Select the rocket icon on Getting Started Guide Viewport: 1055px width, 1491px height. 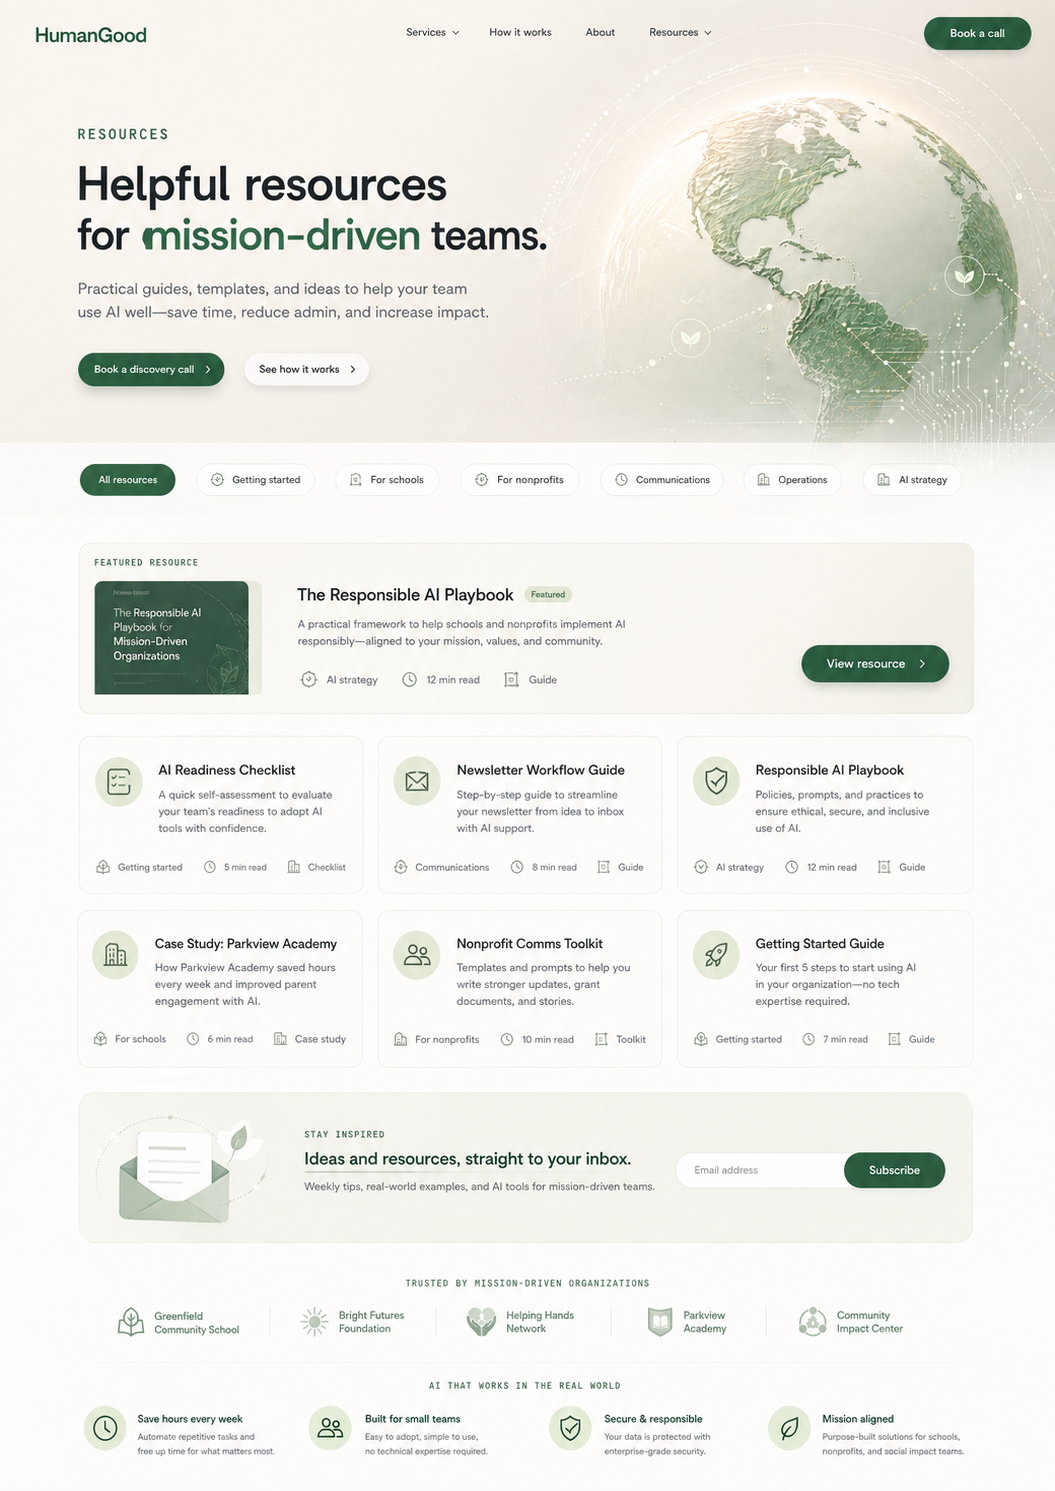click(x=716, y=954)
